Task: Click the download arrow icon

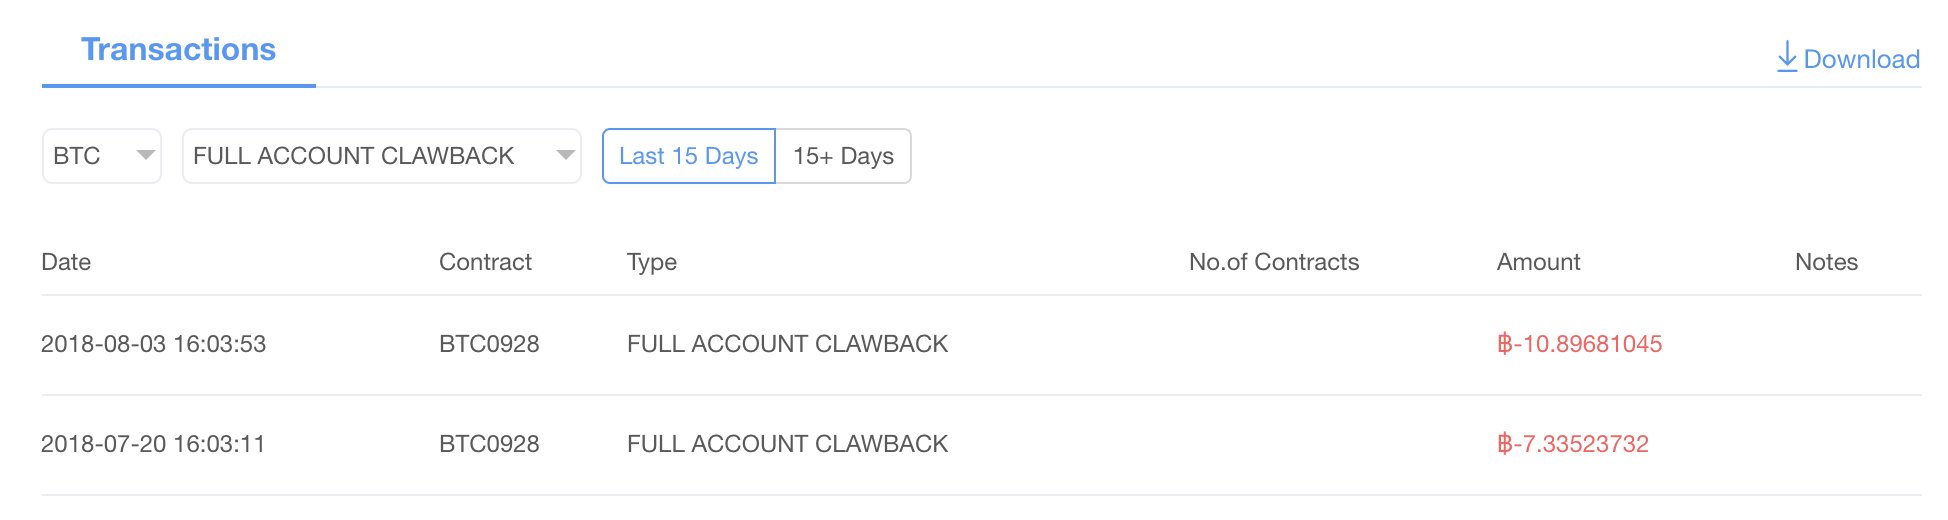Action: pos(1786,57)
